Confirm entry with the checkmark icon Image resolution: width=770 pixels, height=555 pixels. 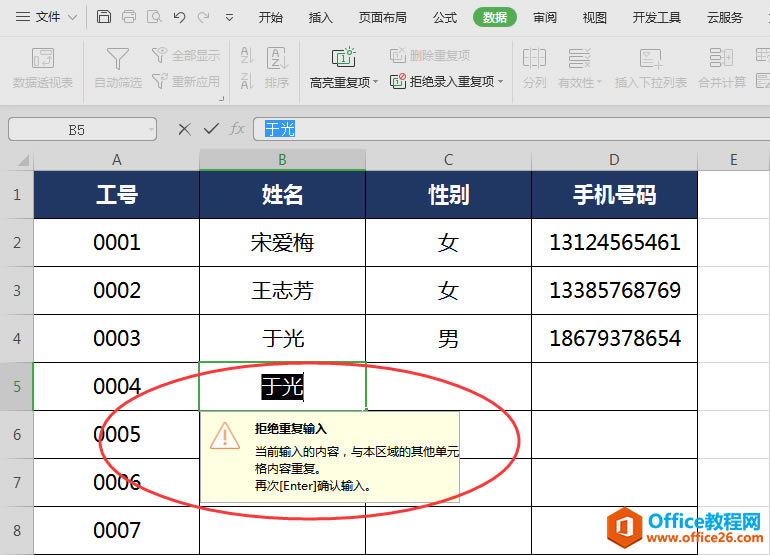pyautogui.click(x=210, y=129)
